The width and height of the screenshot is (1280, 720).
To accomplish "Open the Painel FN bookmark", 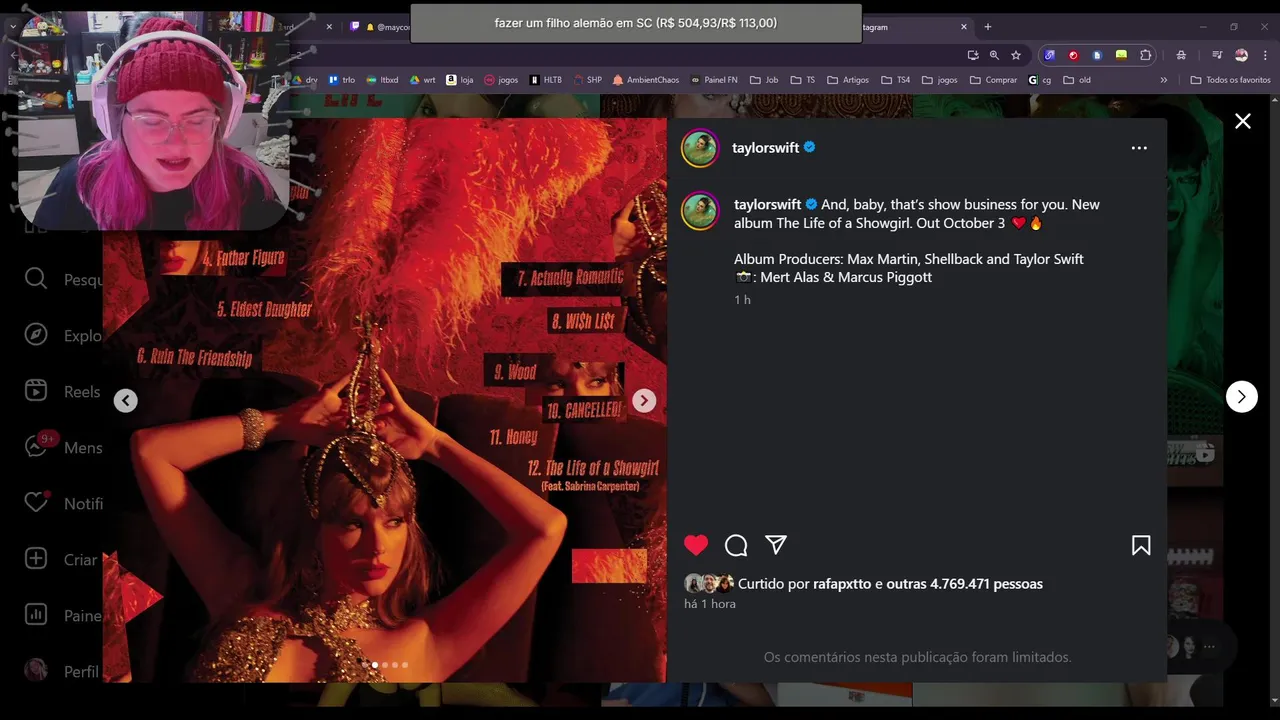I will coord(714,80).
